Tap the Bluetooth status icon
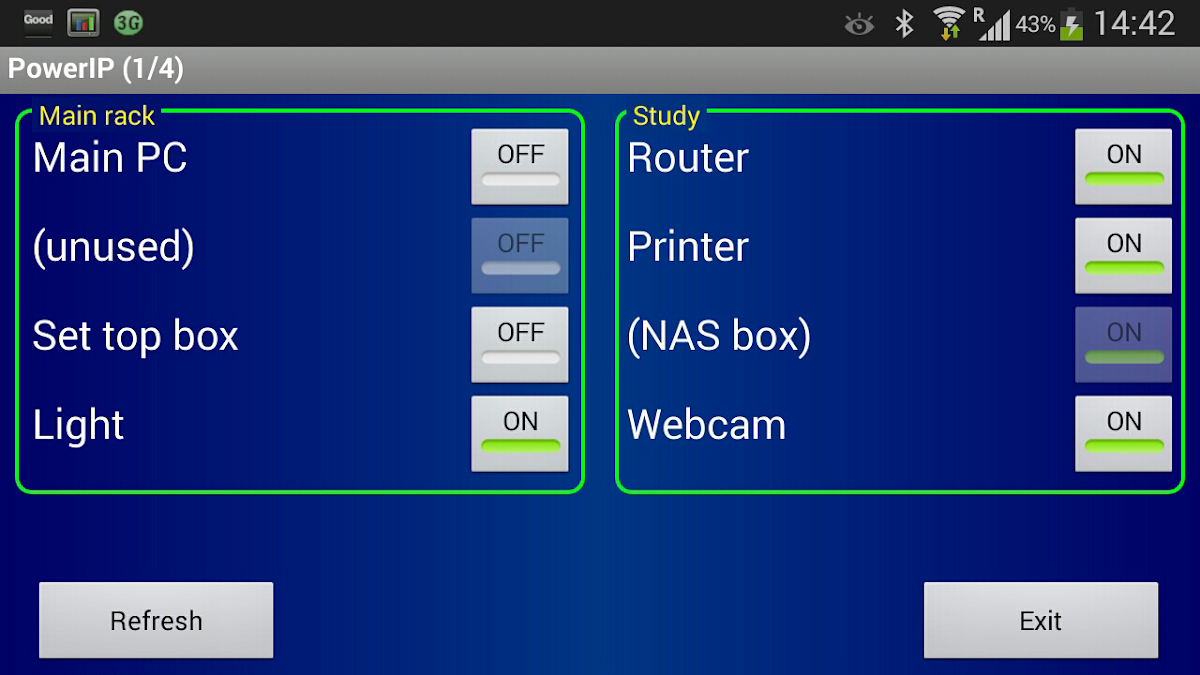This screenshot has height=675, width=1200. [904, 23]
